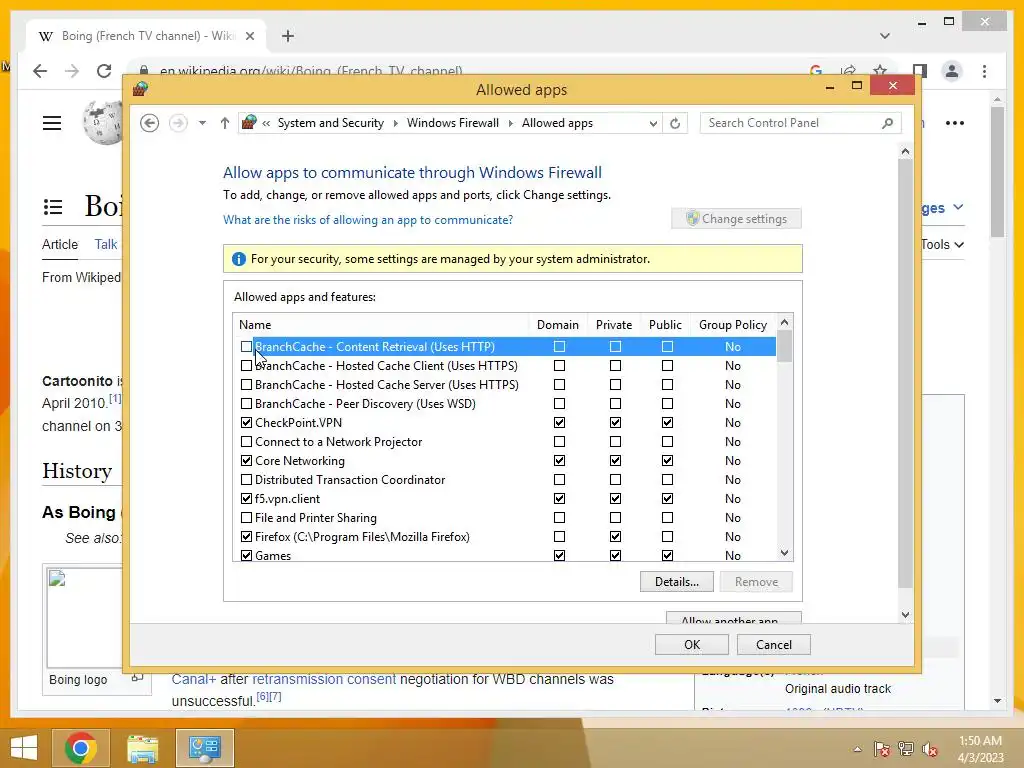
Task: Click the Action Center flag tray icon
Action: tap(881, 749)
